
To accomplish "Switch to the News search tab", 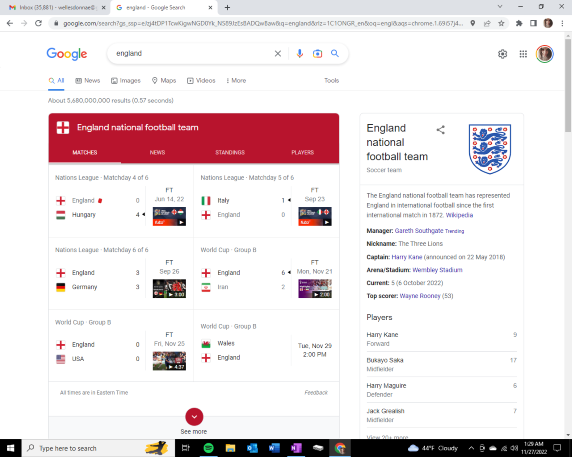I will coord(88,81).
